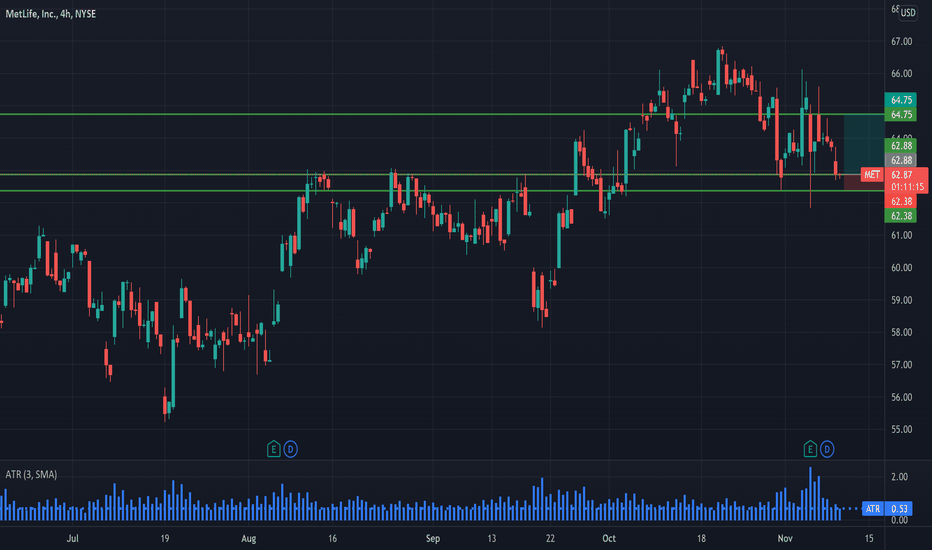Screen dimensions: 932x550
Task: Click the green 62.38 price label
Action: 901,215
